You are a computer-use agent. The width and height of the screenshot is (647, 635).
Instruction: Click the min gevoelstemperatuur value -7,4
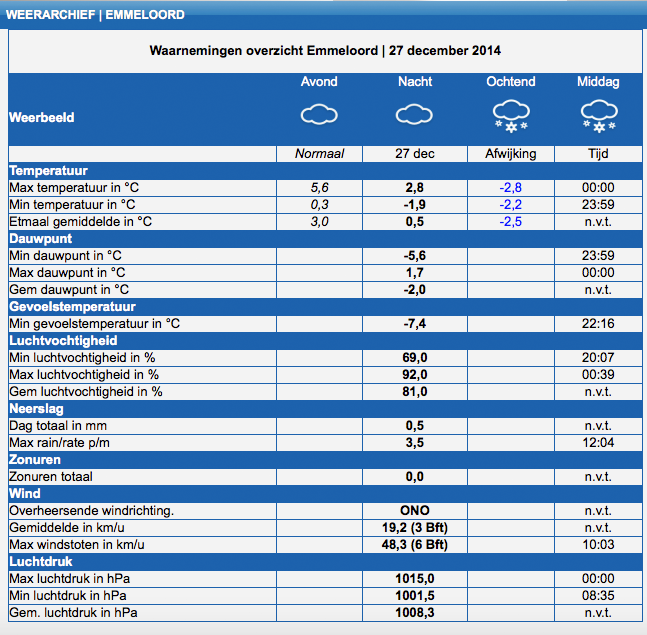coord(415,323)
